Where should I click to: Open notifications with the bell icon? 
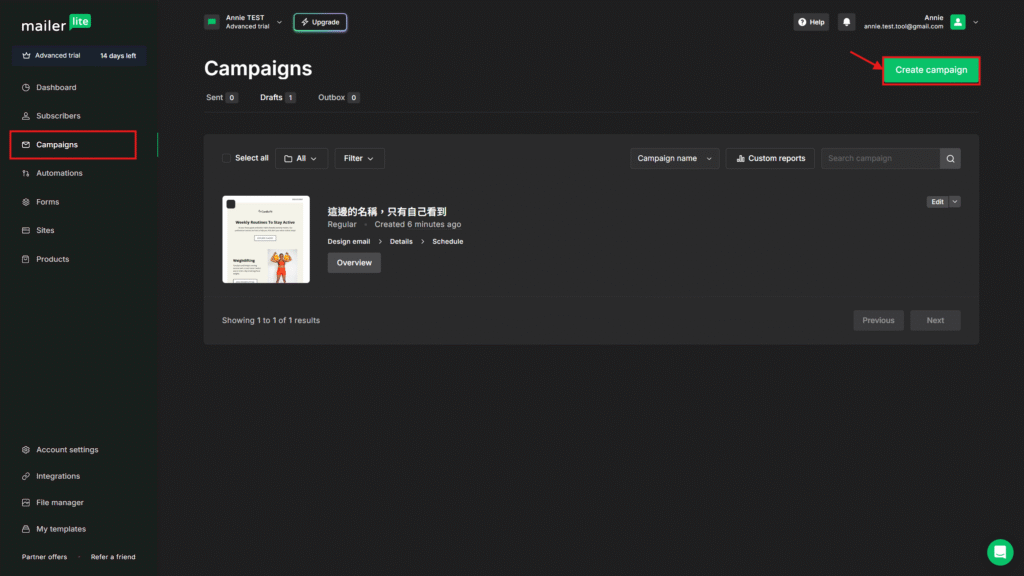click(x=845, y=21)
